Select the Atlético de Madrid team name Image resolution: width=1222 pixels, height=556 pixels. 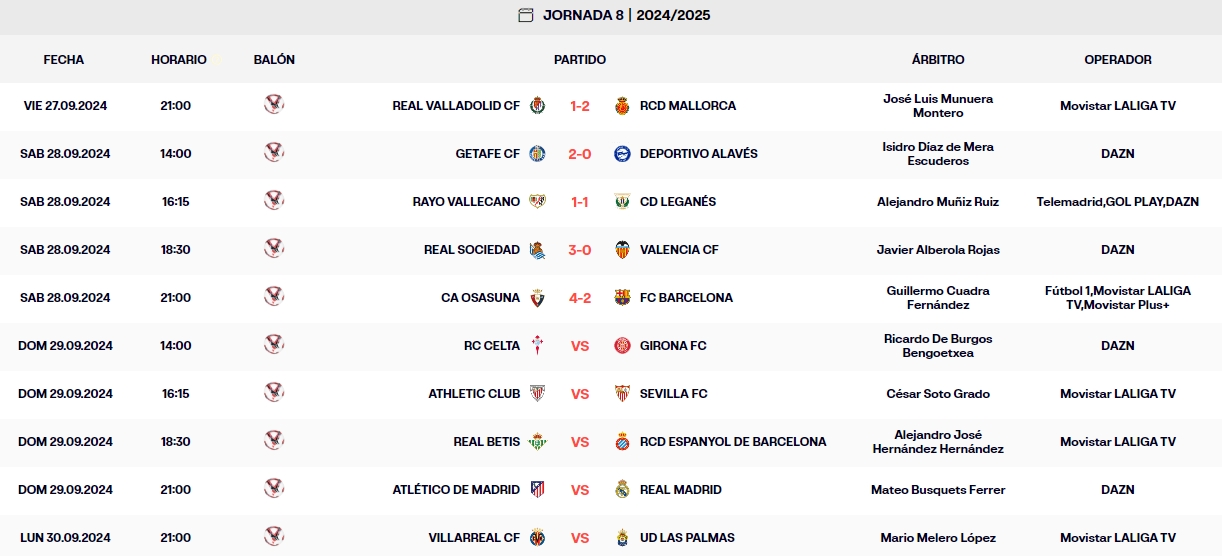point(456,490)
